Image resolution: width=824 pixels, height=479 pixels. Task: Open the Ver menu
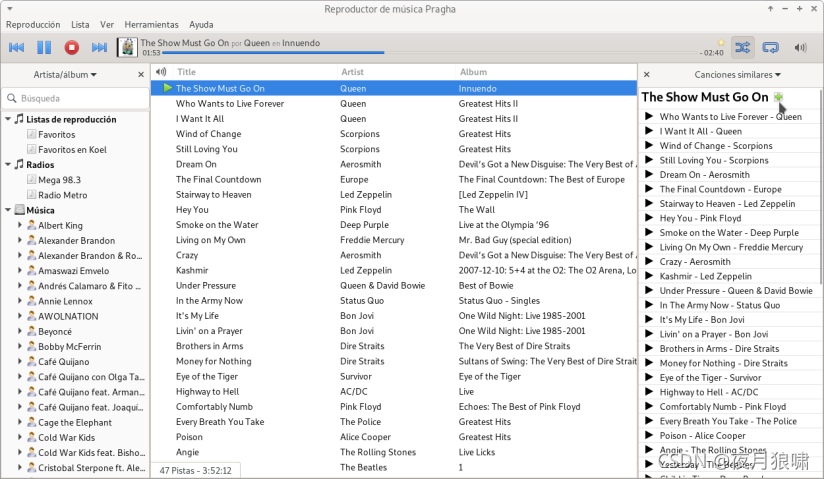pos(107,25)
